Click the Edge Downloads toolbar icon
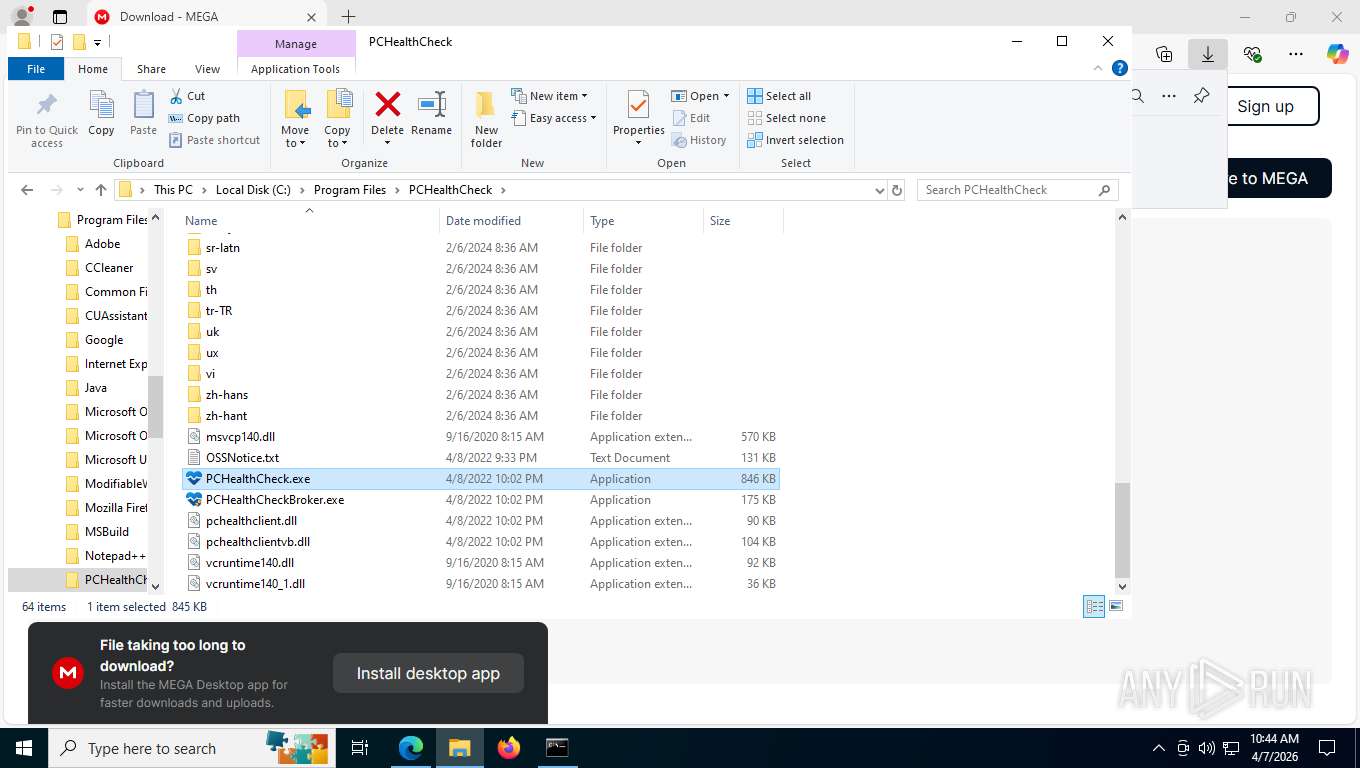 click(x=1207, y=54)
